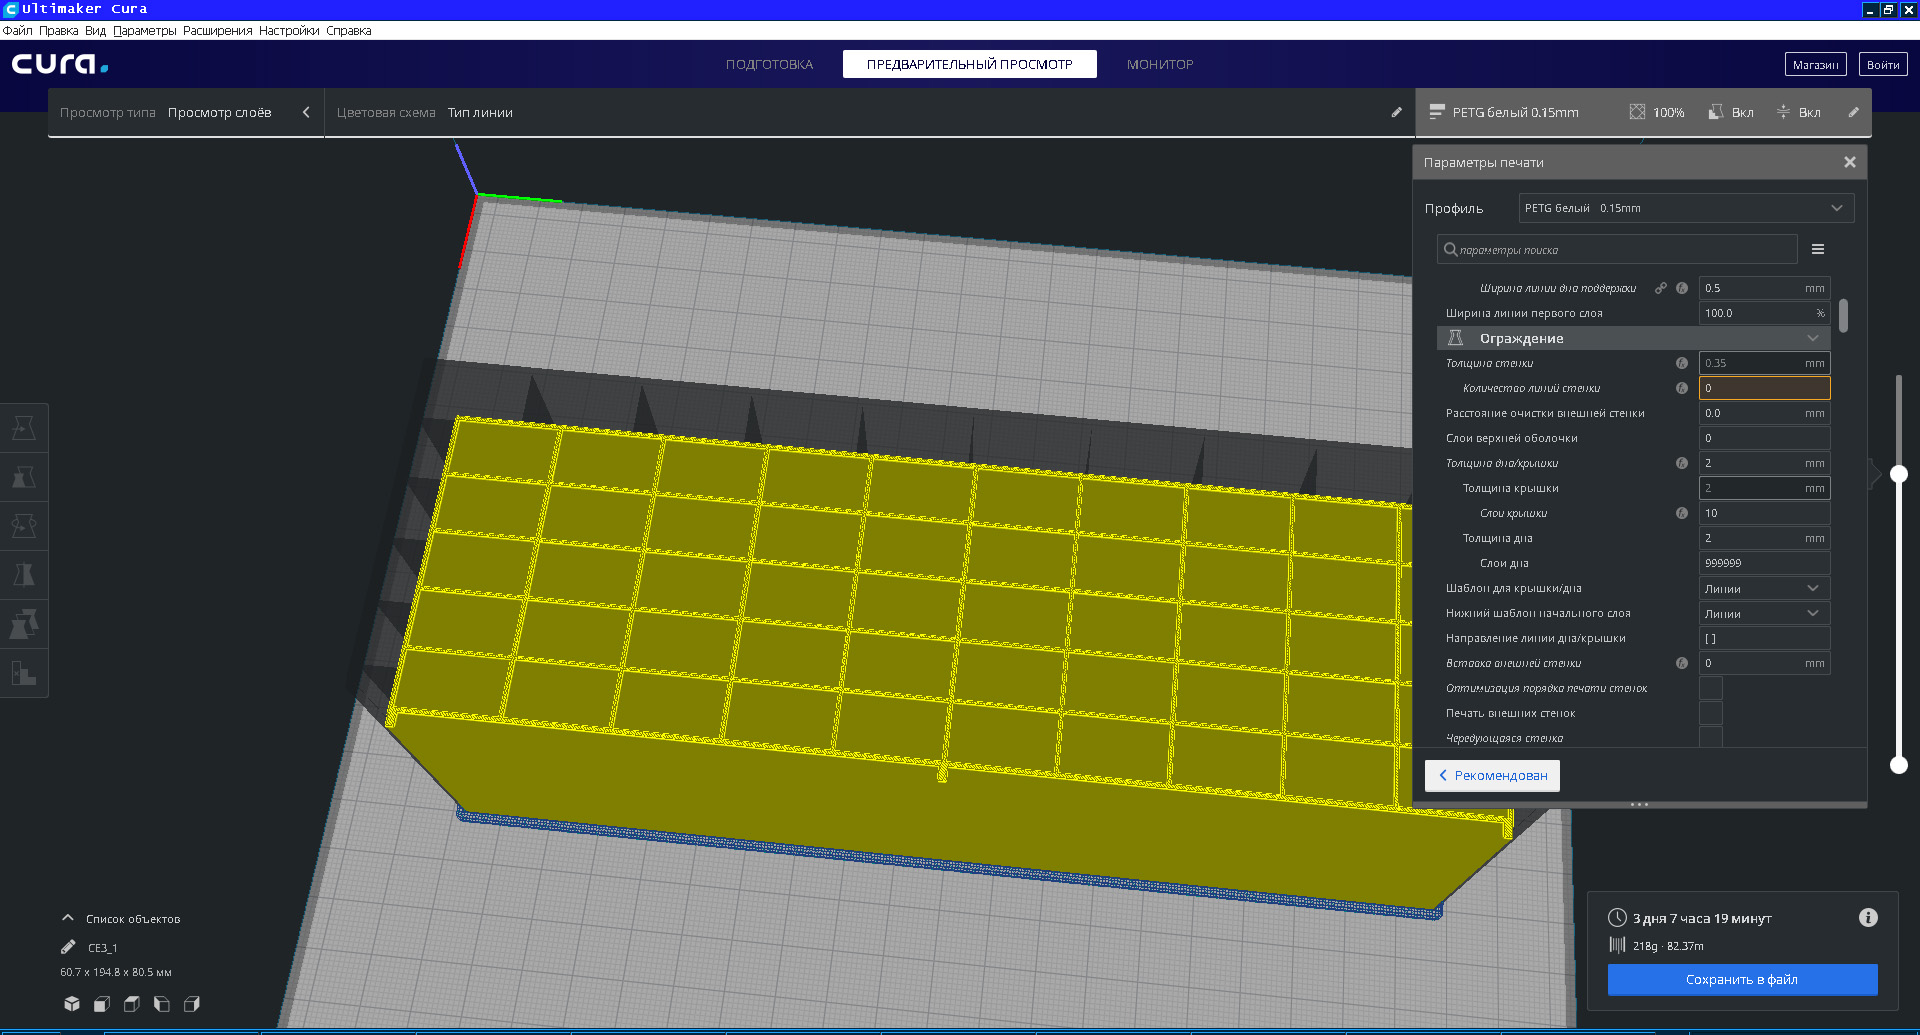Open the Support Blocker tool
The width and height of the screenshot is (1920, 1035).
pyautogui.click(x=24, y=673)
